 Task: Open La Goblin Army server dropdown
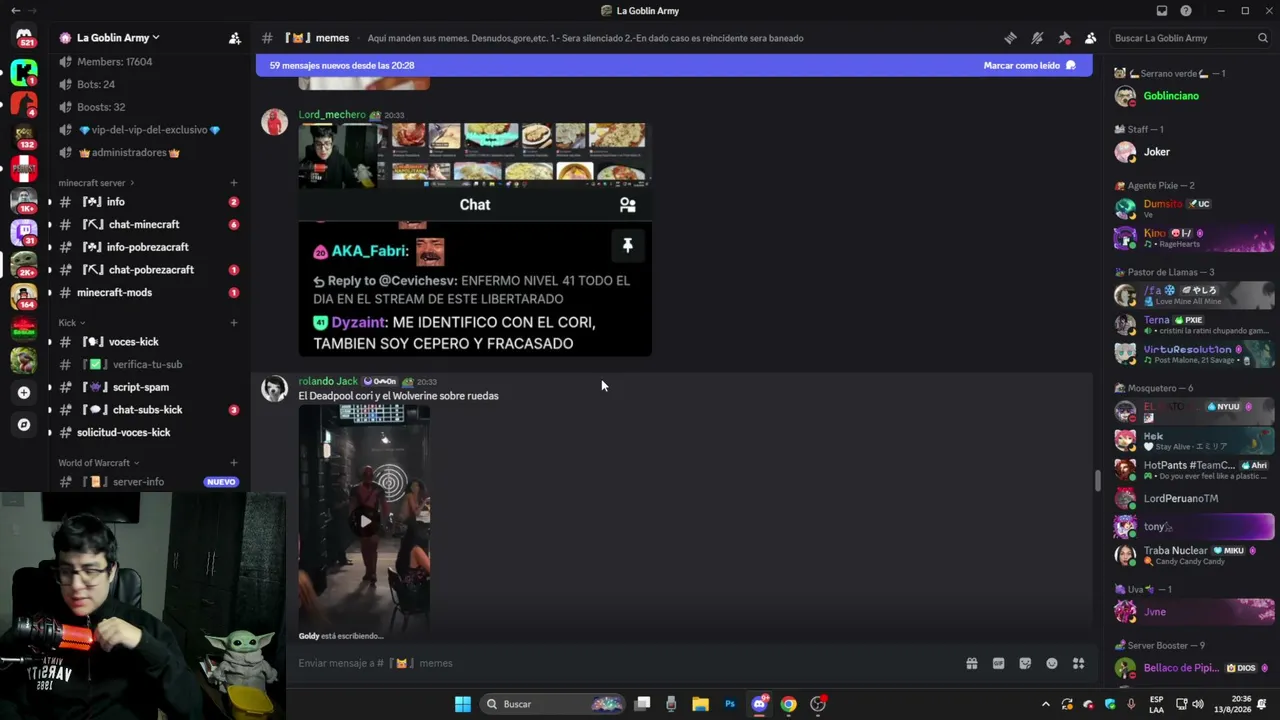tap(118, 38)
